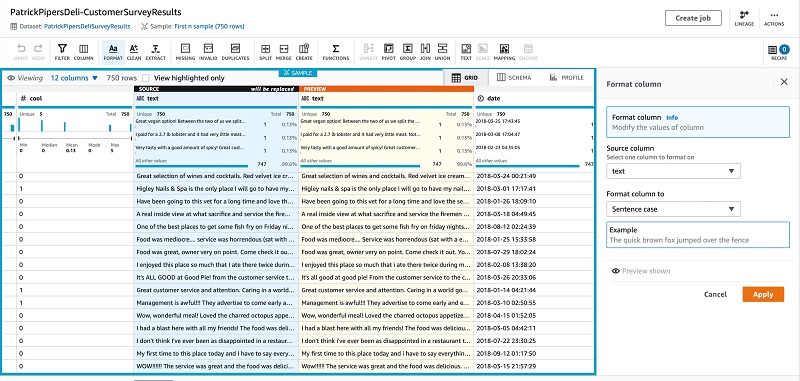
Task: Open the Missing values tool
Action: coord(185,52)
